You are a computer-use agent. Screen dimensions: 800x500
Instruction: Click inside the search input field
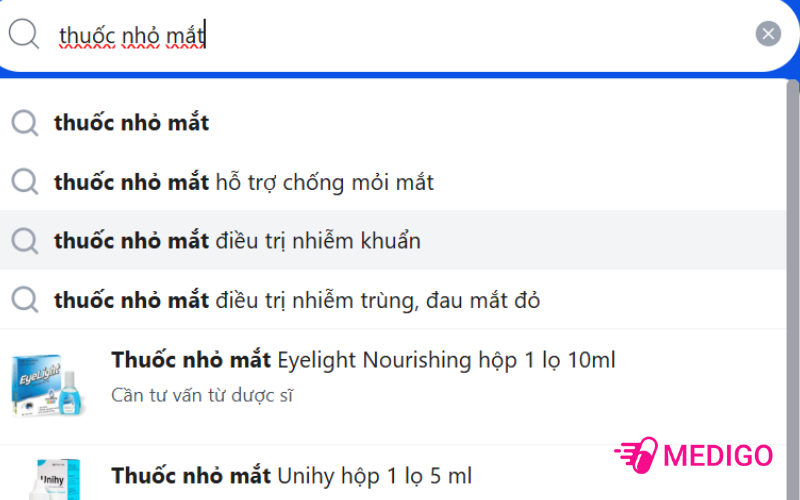click(450, 35)
